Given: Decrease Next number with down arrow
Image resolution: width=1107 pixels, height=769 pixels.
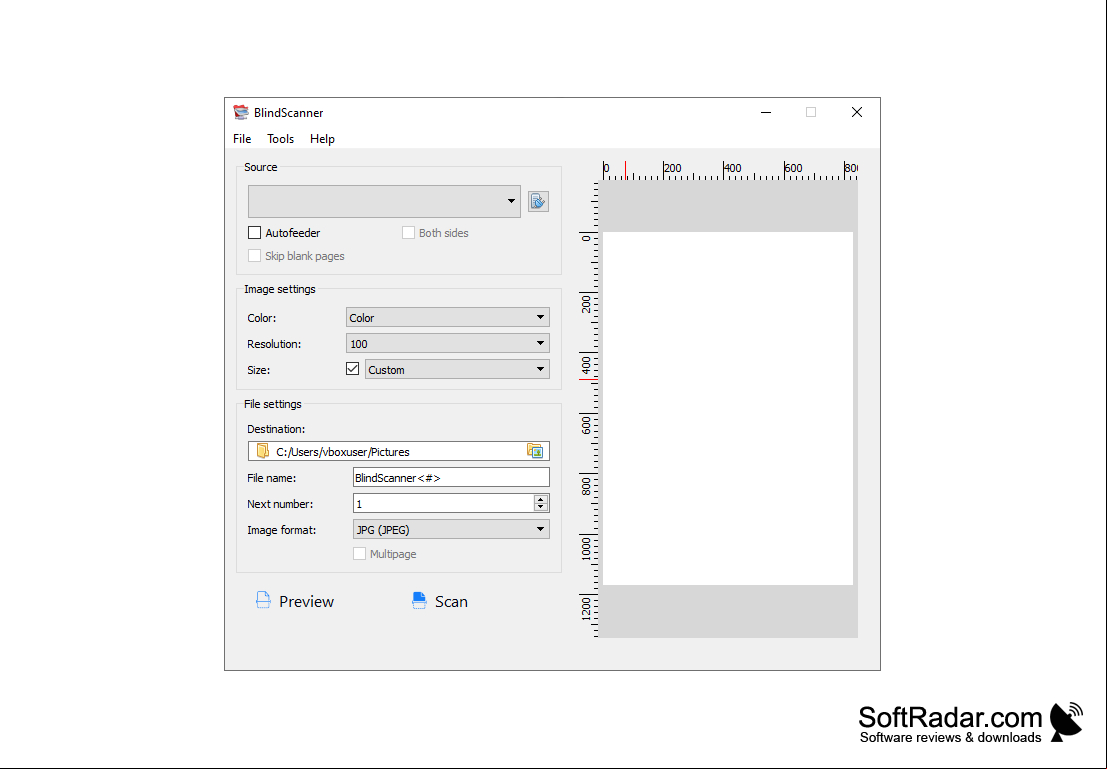Looking at the screenshot, I should point(541,508).
